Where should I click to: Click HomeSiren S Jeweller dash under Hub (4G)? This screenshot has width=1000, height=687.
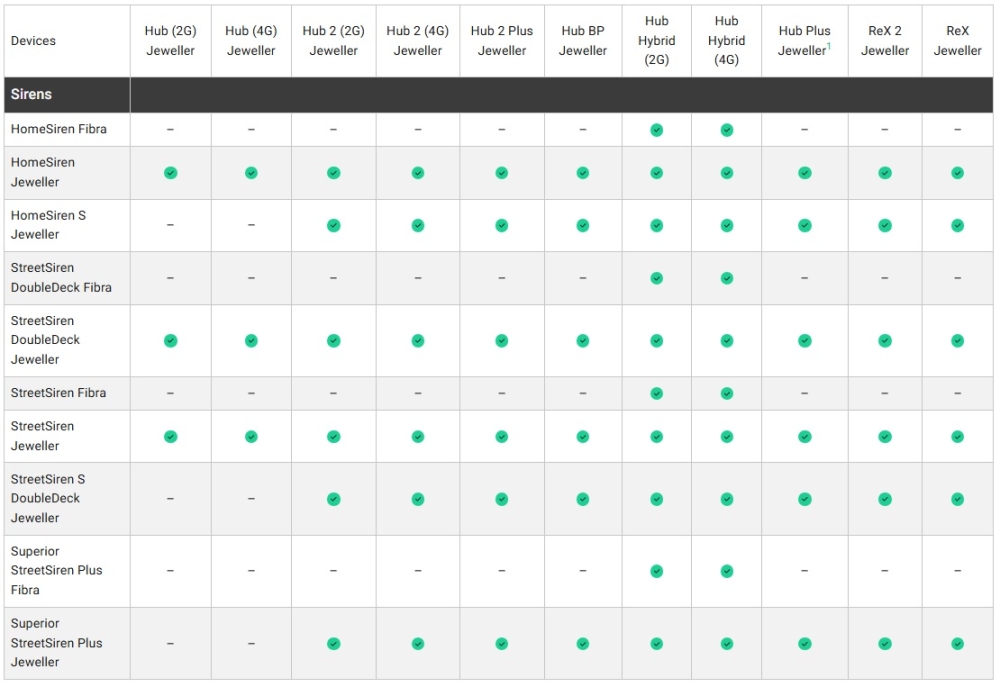[251, 225]
